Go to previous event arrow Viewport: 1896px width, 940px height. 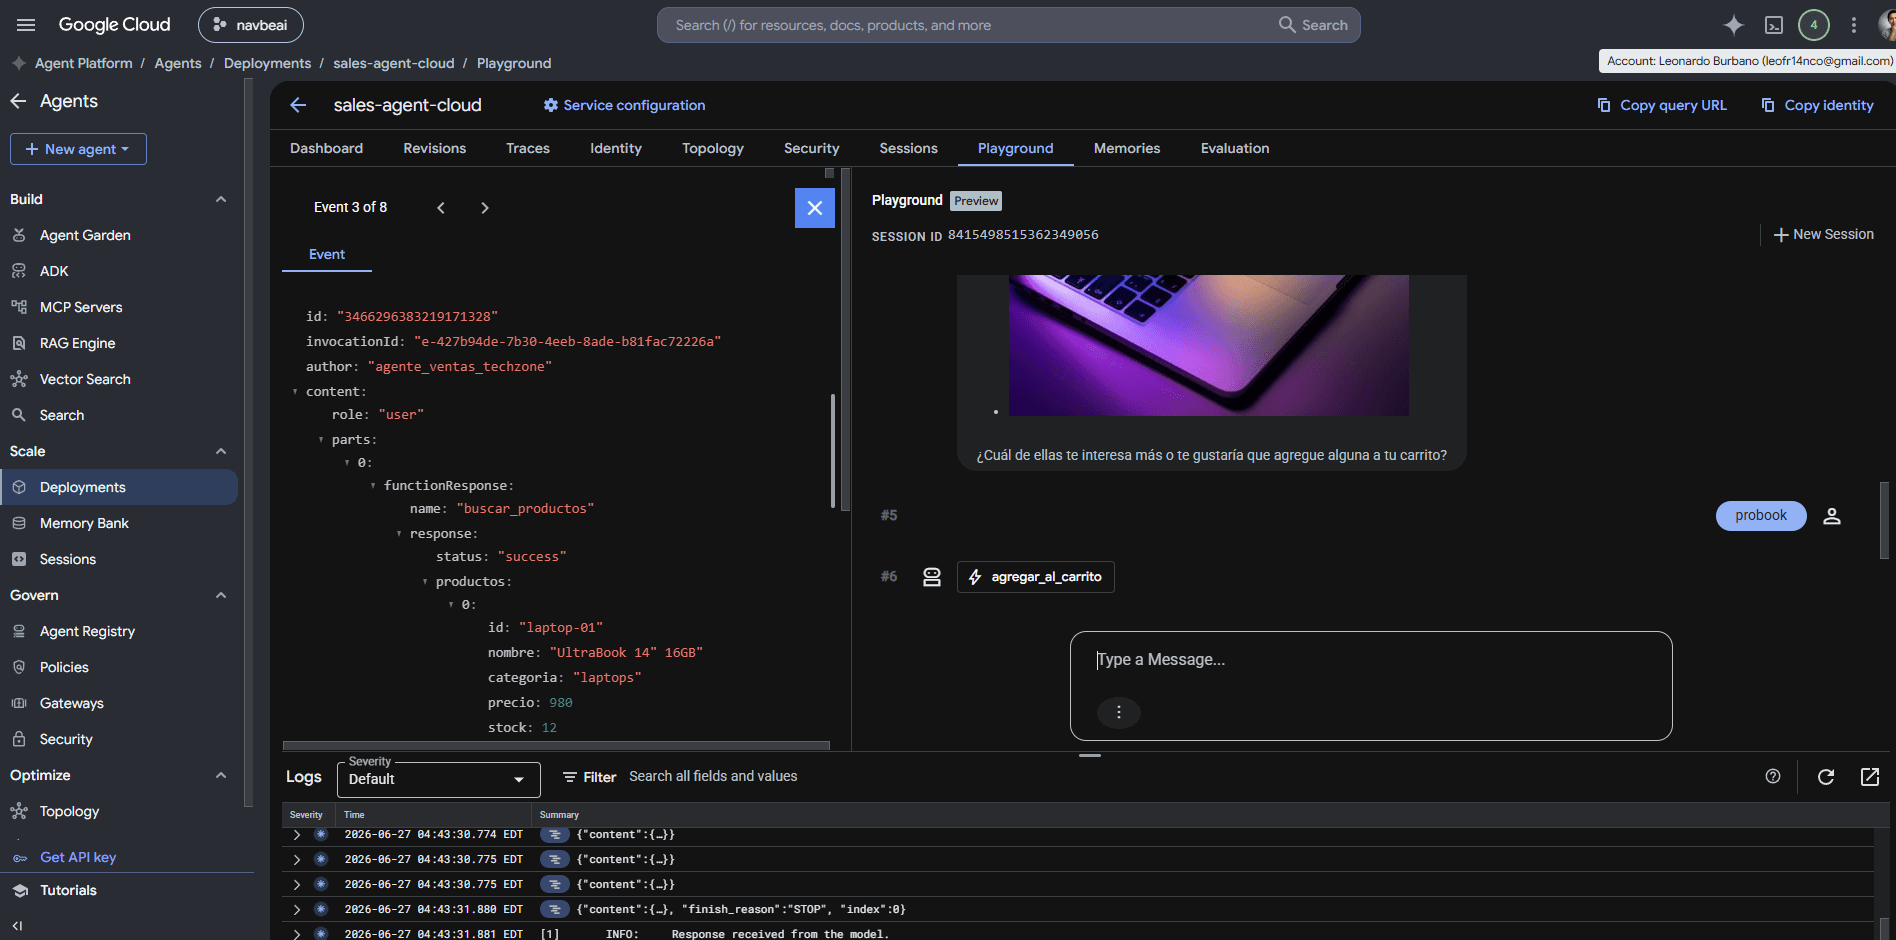pyautogui.click(x=441, y=208)
